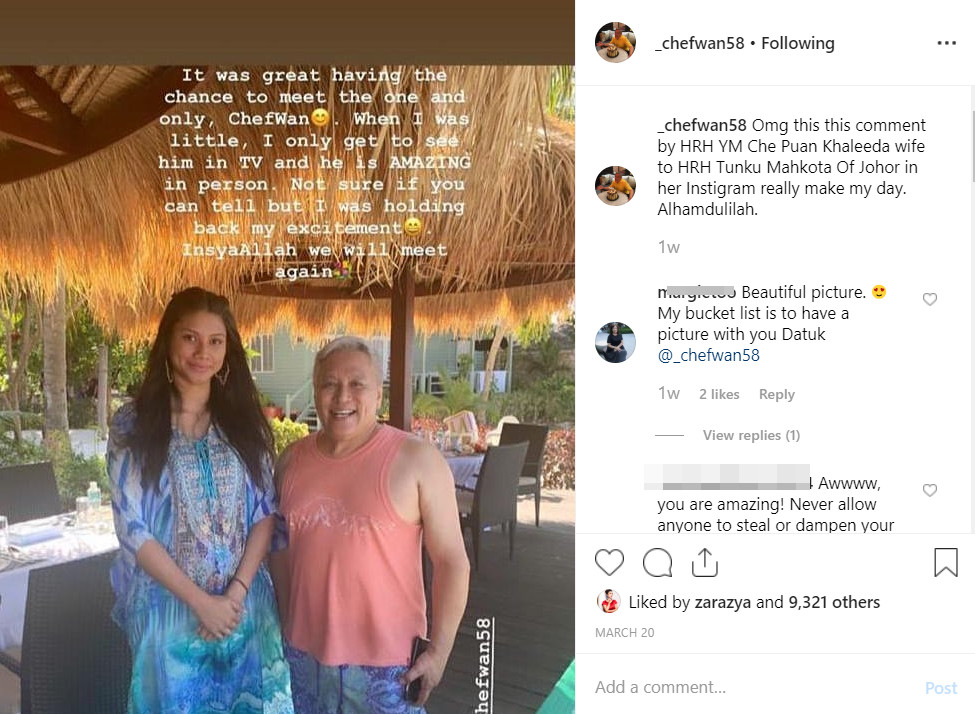Save post with bookmark icon

coord(946,562)
